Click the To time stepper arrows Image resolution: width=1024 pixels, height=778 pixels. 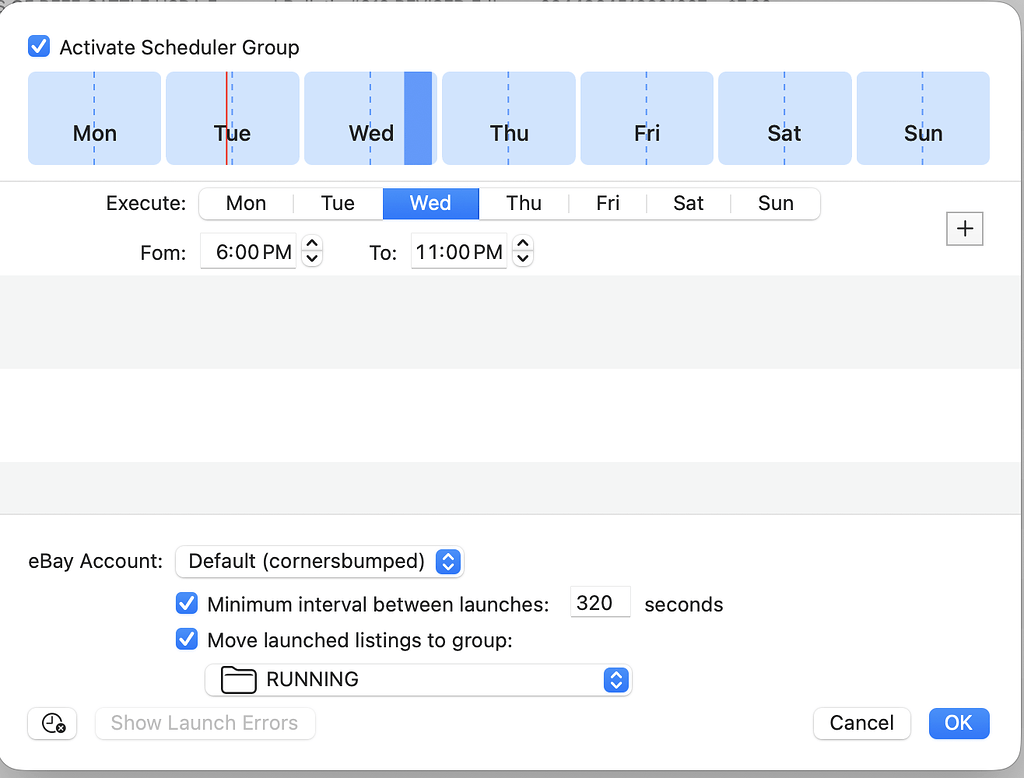point(522,251)
